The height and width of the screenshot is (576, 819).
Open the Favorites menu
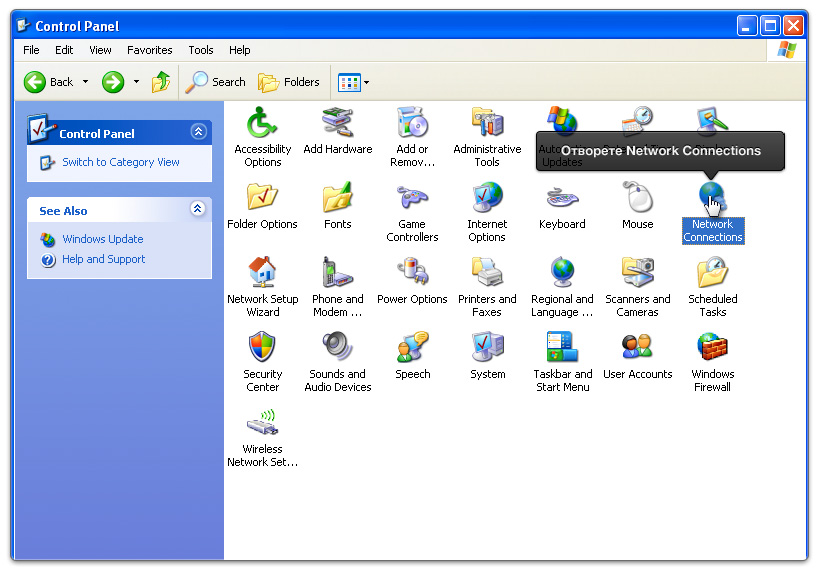pyautogui.click(x=149, y=50)
